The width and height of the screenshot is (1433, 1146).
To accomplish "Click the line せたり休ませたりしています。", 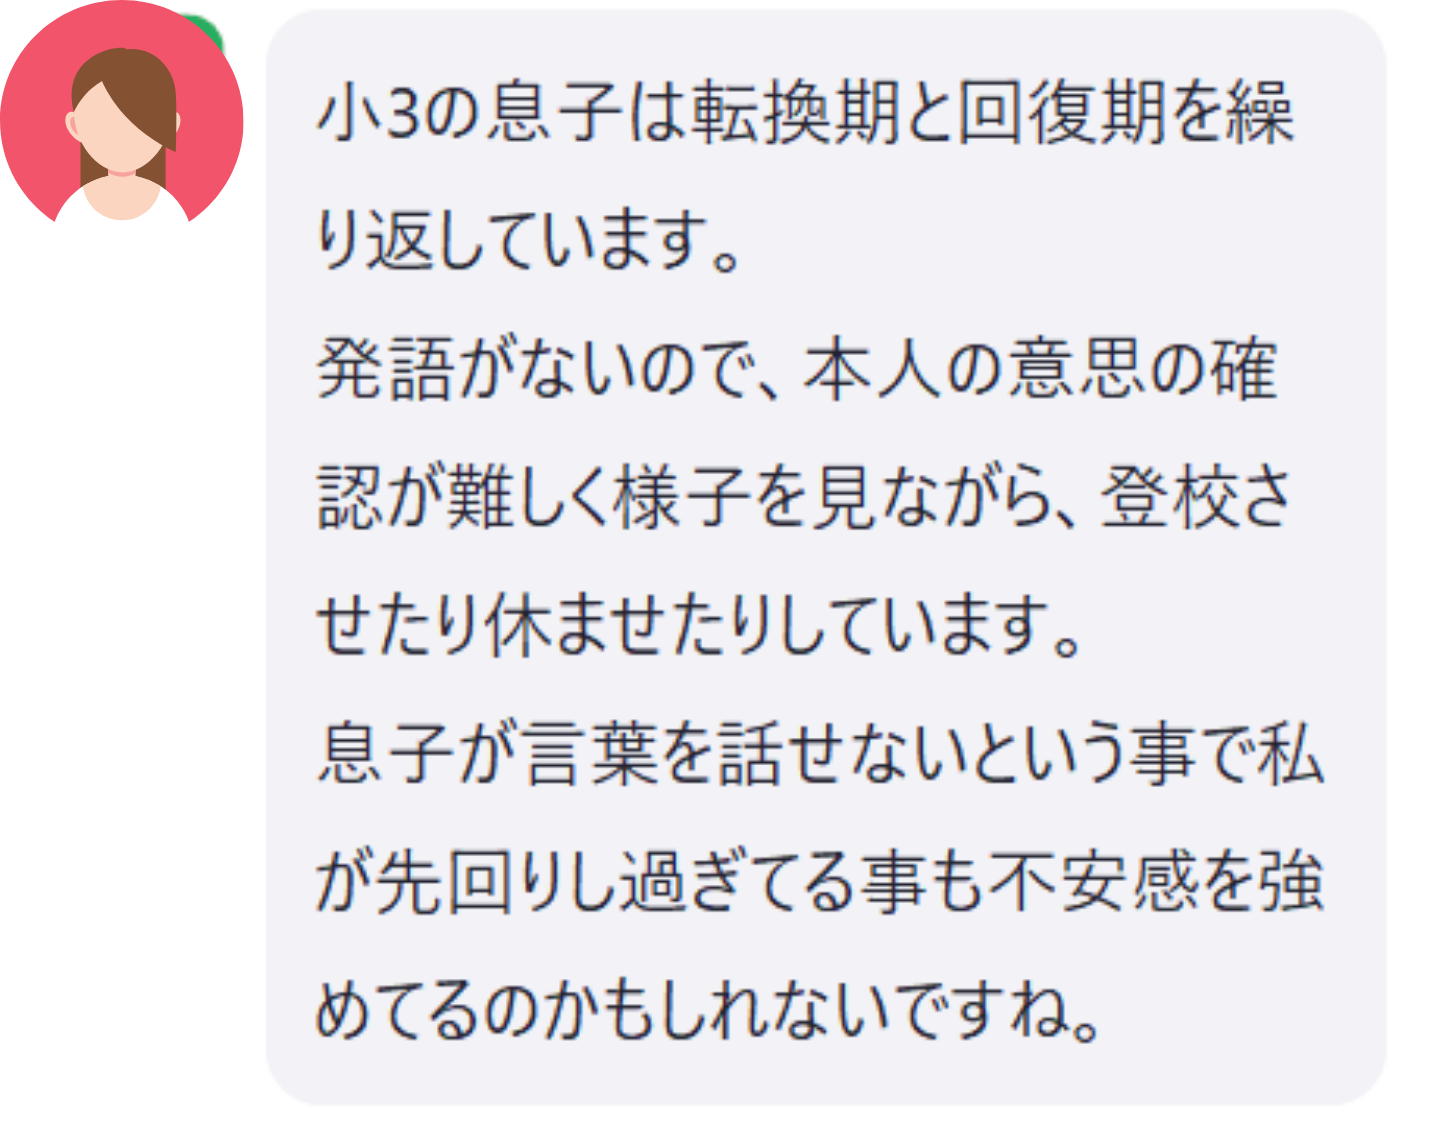I will tap(699, 625).
